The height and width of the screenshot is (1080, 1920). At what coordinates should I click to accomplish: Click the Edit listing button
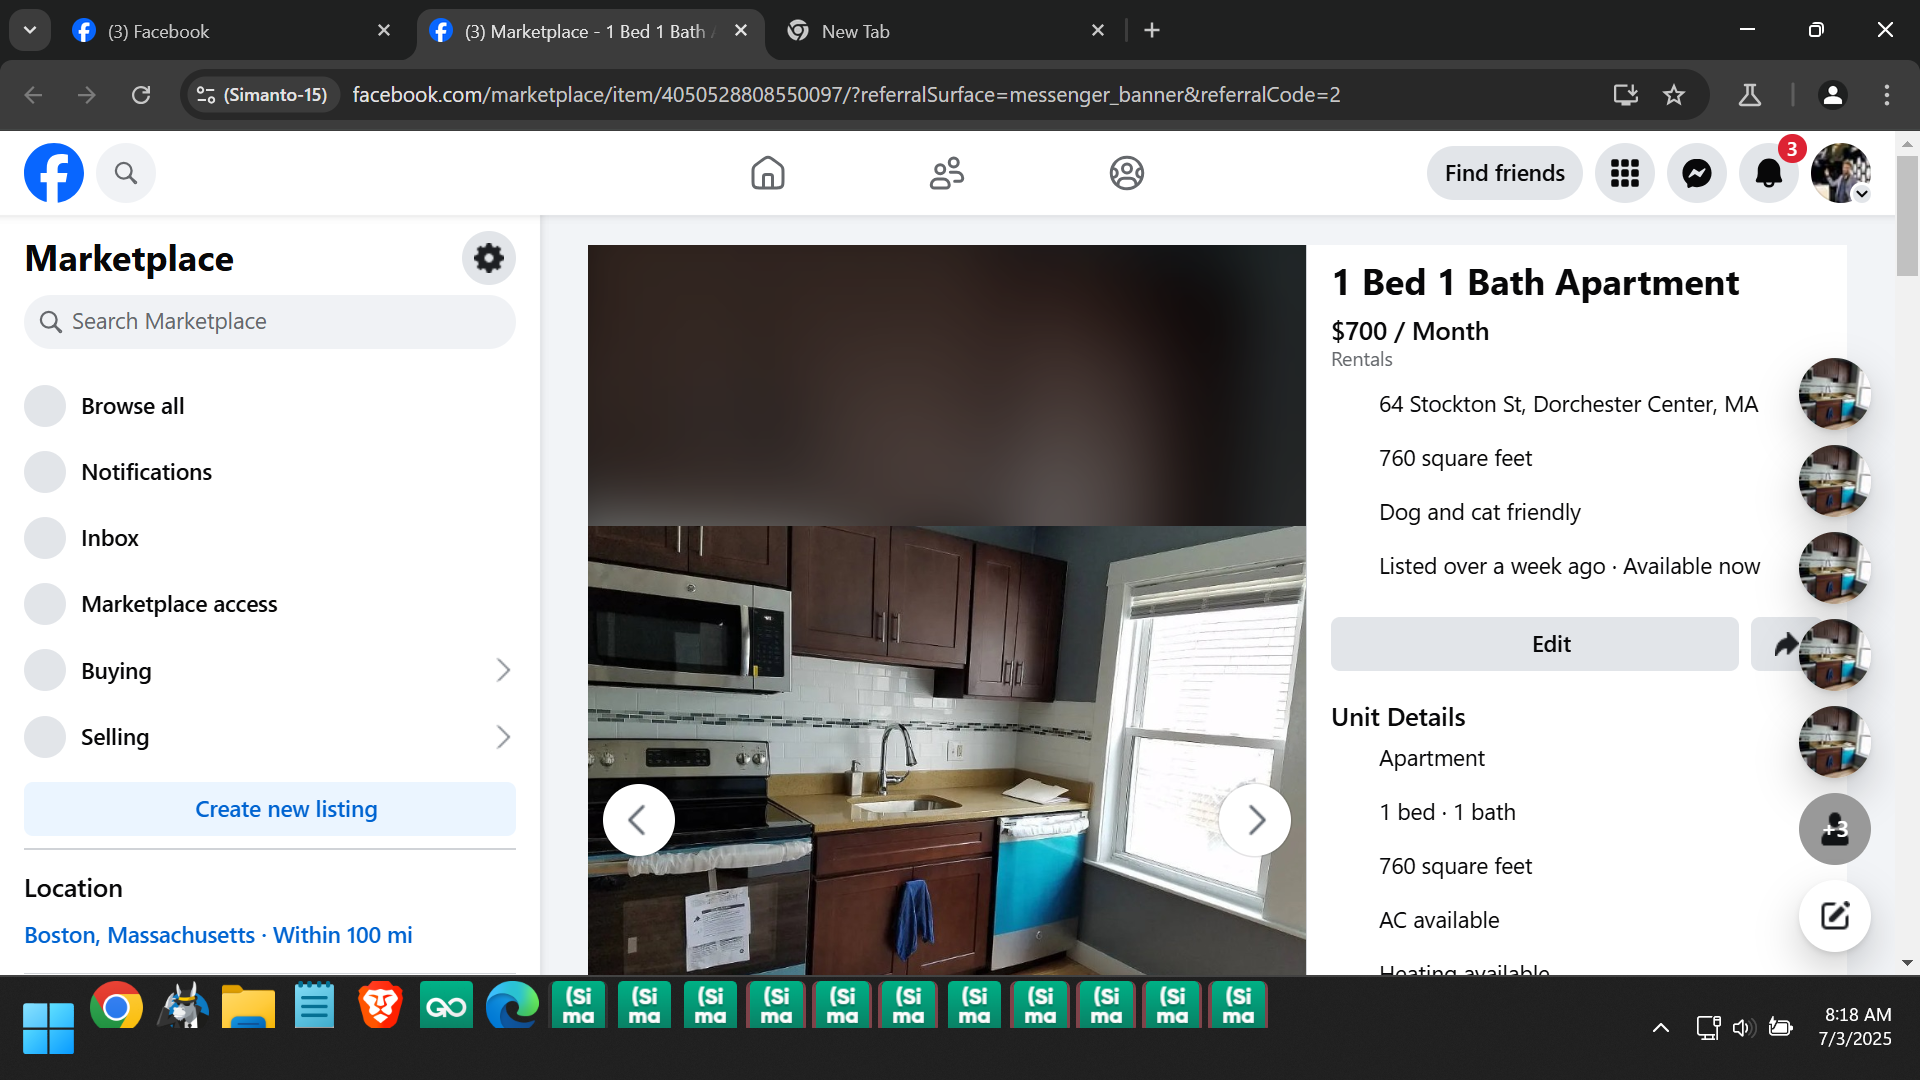[1534, 644]
